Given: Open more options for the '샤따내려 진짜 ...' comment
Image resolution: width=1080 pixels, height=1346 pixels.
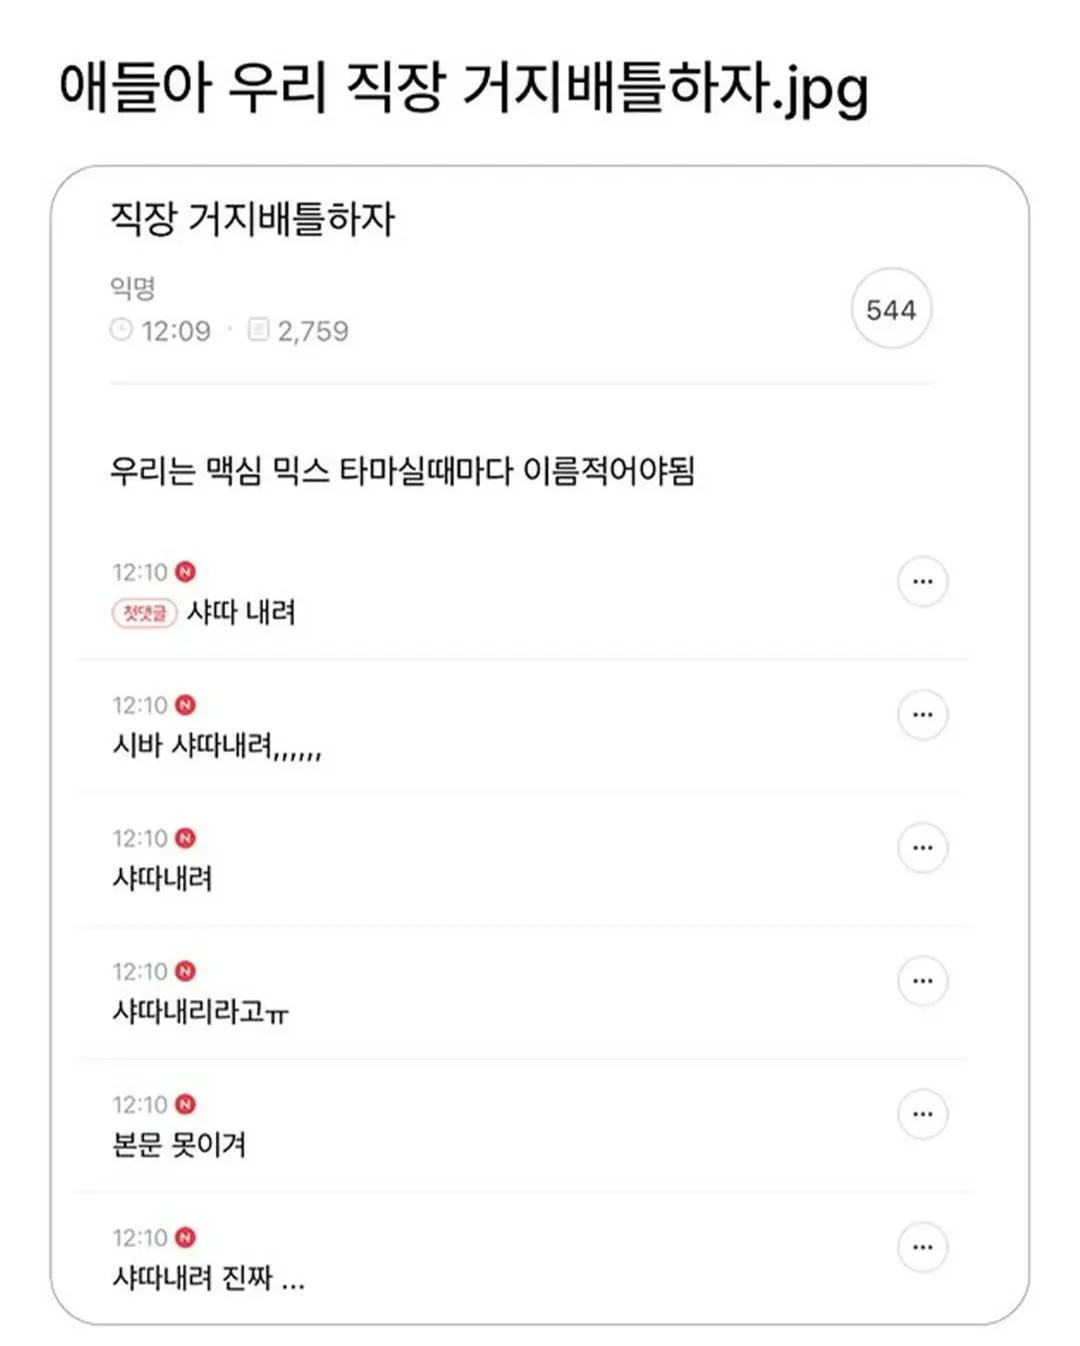Looking at the screenshot, I should [x=922, y=1247].
